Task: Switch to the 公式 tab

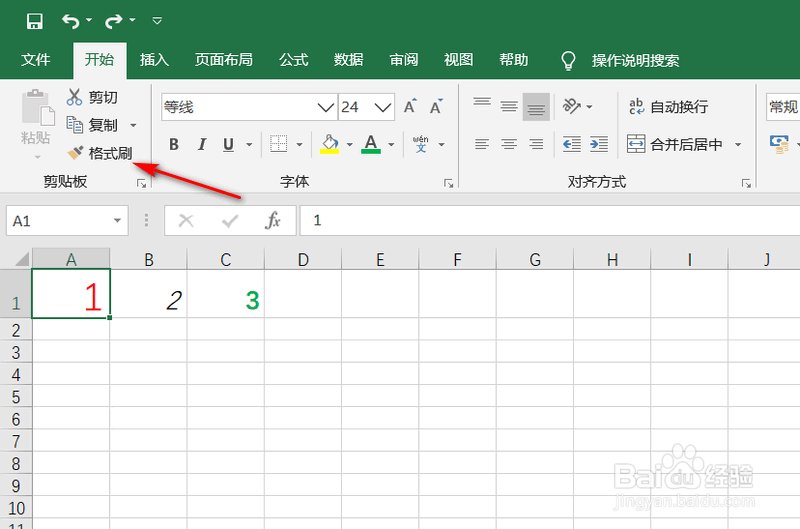Action: [x=293, y=60]
